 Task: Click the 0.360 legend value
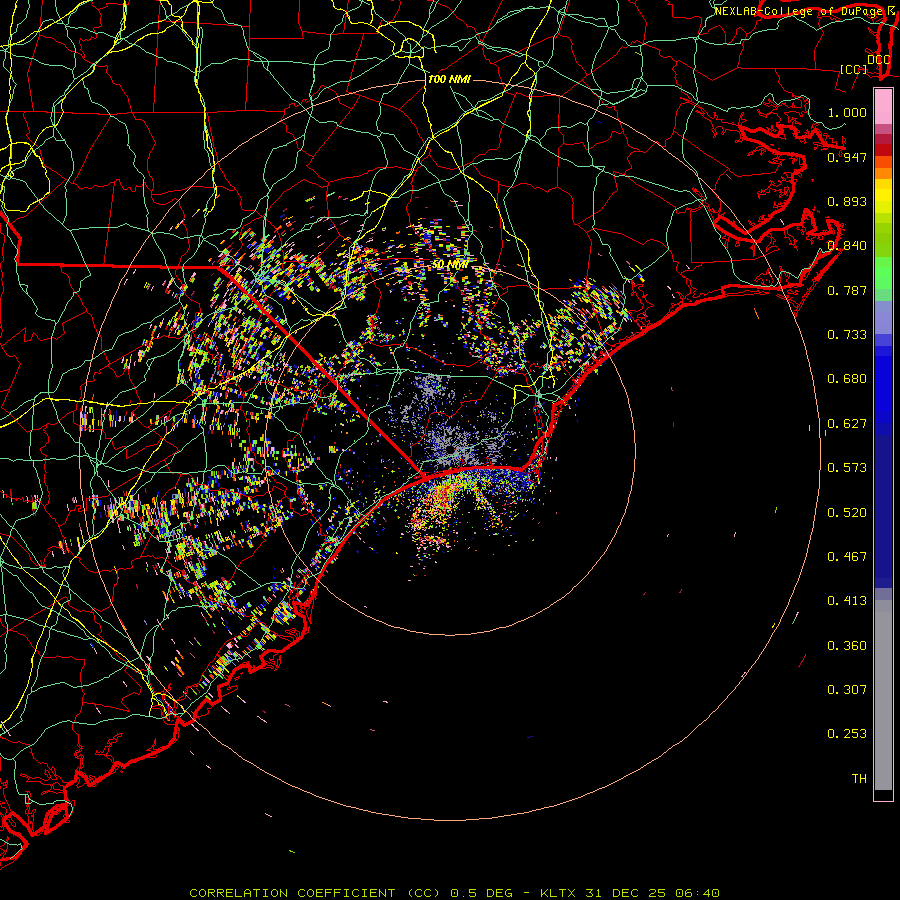pyautogui.click(x=847, y=645)
